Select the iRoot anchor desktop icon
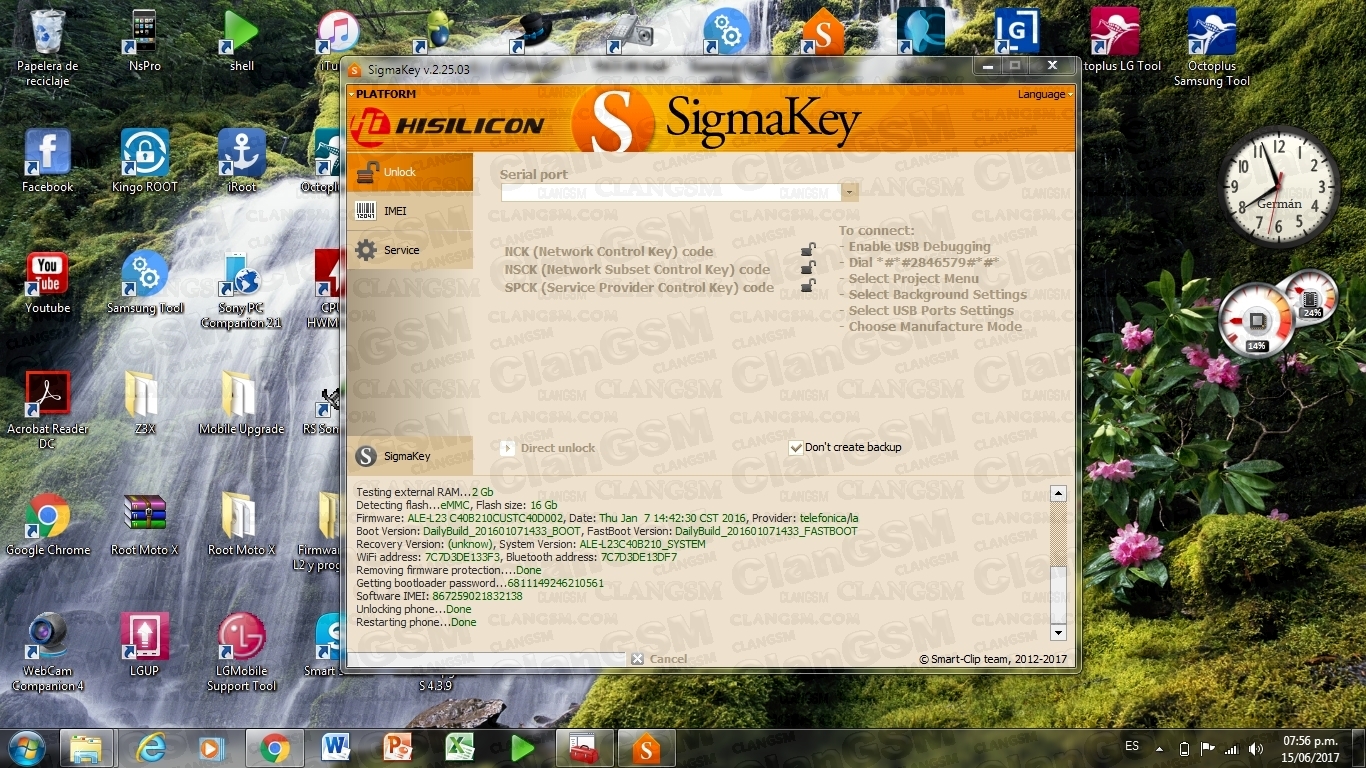The height and width of the screenshot is (768, 1366). (x=241, y=162)
